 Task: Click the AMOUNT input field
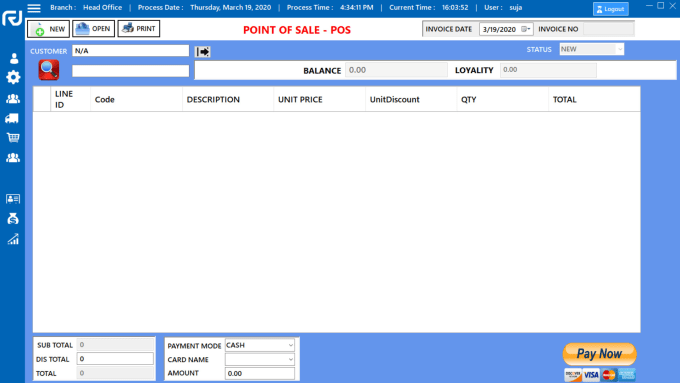tap(260, 373)
